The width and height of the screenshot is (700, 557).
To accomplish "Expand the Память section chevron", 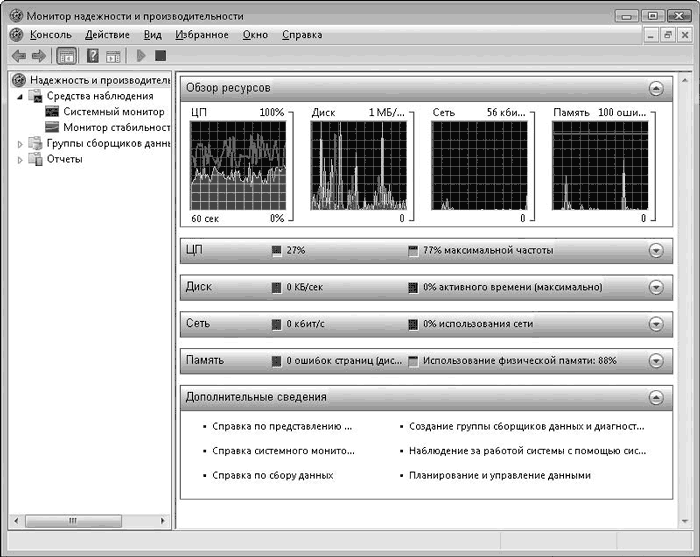I will pyautogui.click(x=656, y=360).
